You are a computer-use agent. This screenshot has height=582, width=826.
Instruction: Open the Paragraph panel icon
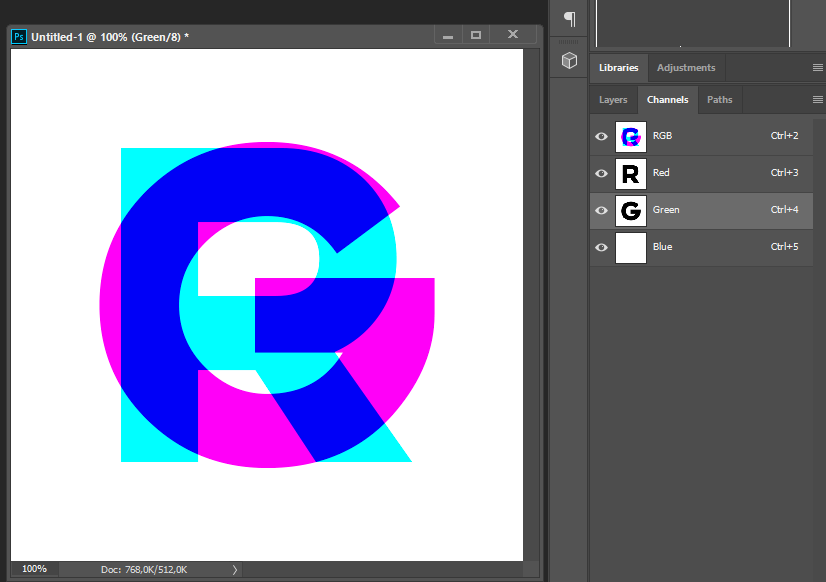(569, 18)
